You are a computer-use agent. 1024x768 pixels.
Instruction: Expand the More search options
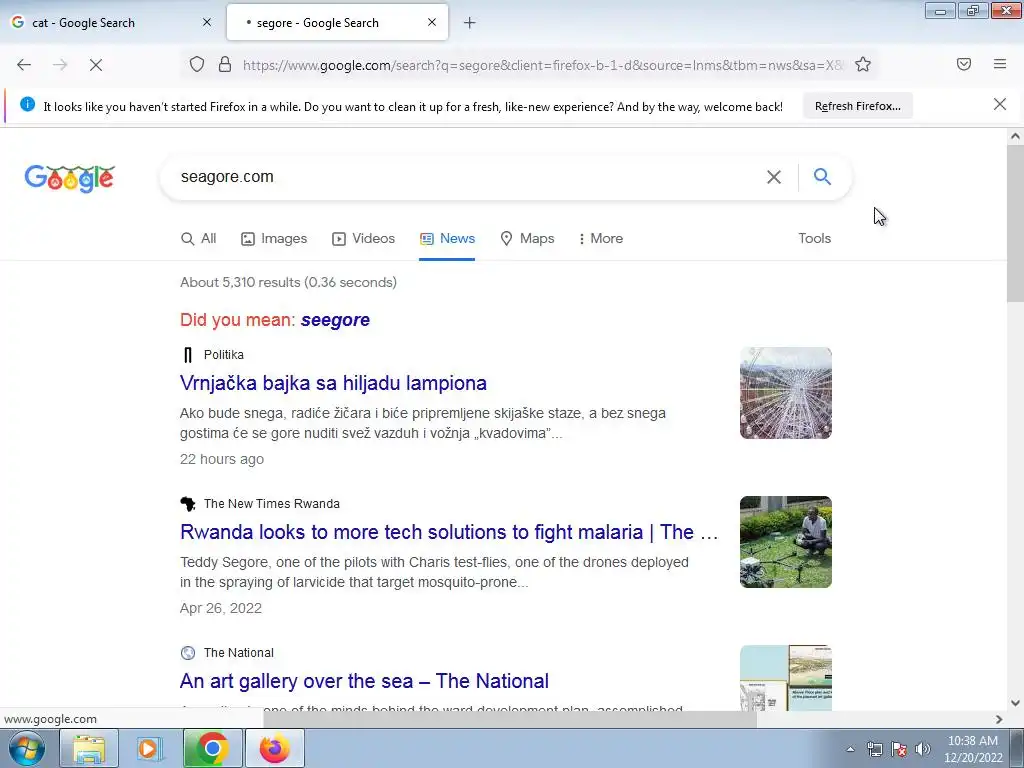pos(601,238)
